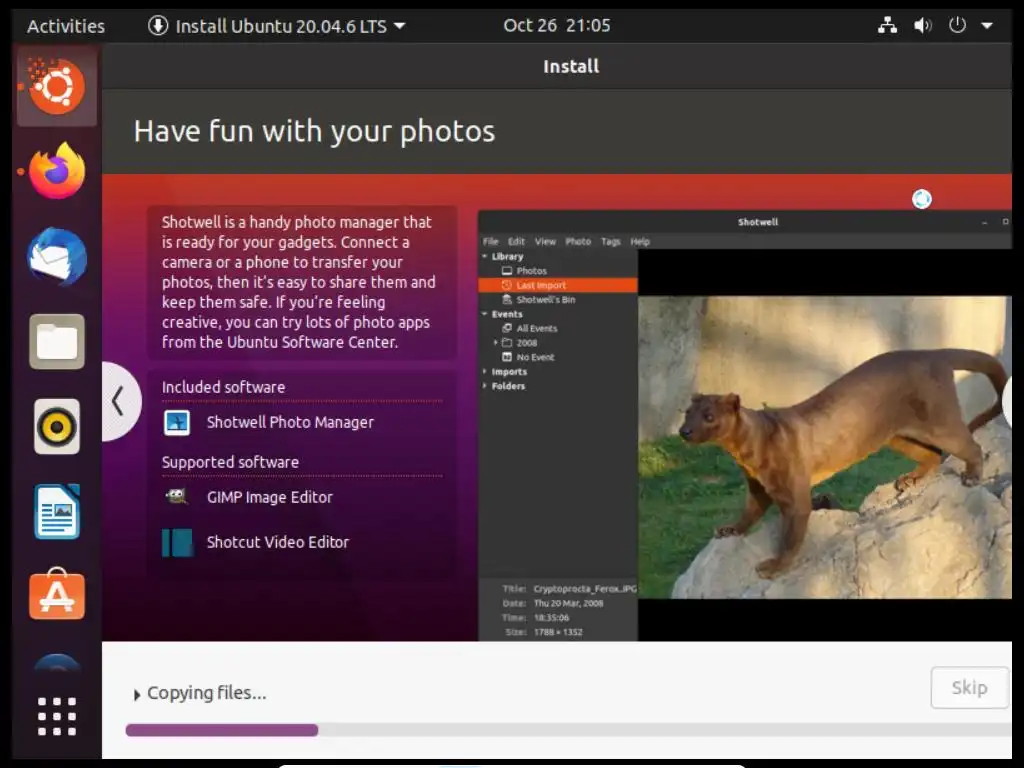
Task: Click the installer download icon in top bar
Action: pos(157,25)
